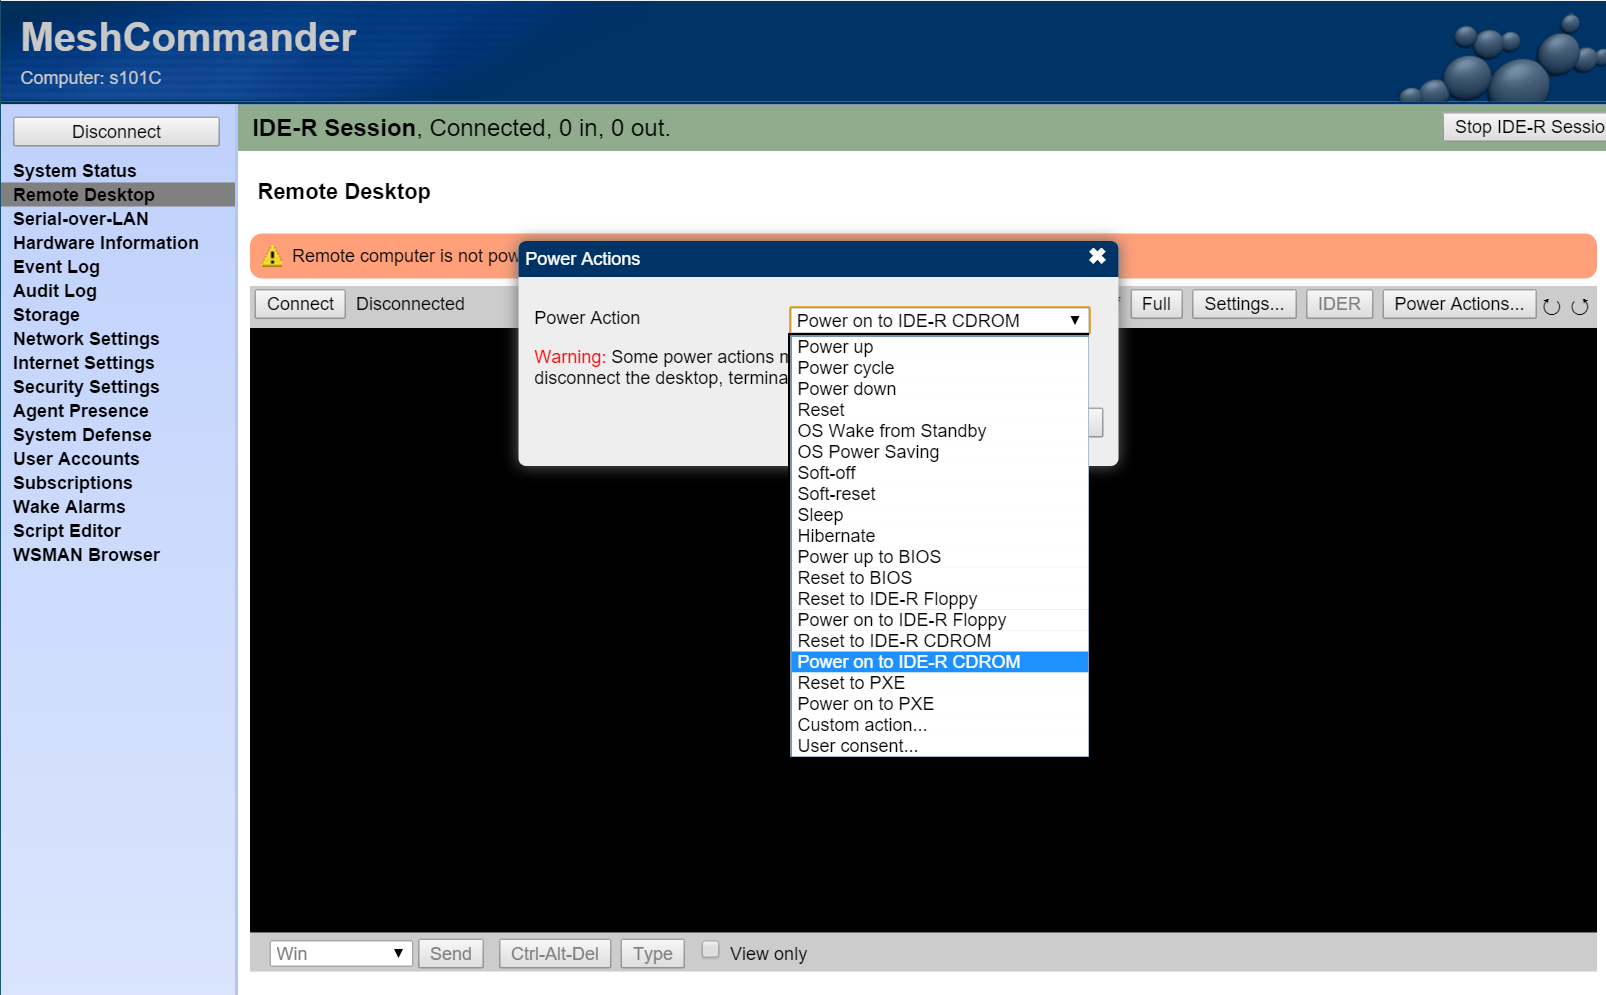Click Stop IDE-R Session button
Image resolution: width=1606 pixels, height=995 pixels.
tap(1526, 127)
